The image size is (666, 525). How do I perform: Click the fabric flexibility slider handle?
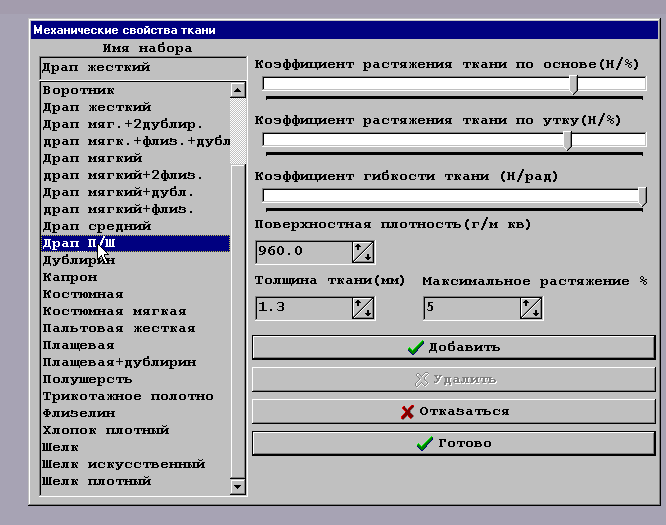click(x=643, y=197)
